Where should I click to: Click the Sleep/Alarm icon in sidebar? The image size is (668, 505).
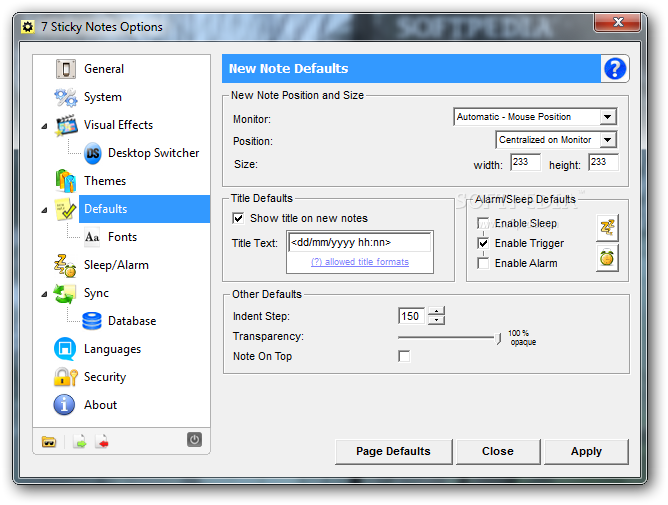click(x=65, y=265)
